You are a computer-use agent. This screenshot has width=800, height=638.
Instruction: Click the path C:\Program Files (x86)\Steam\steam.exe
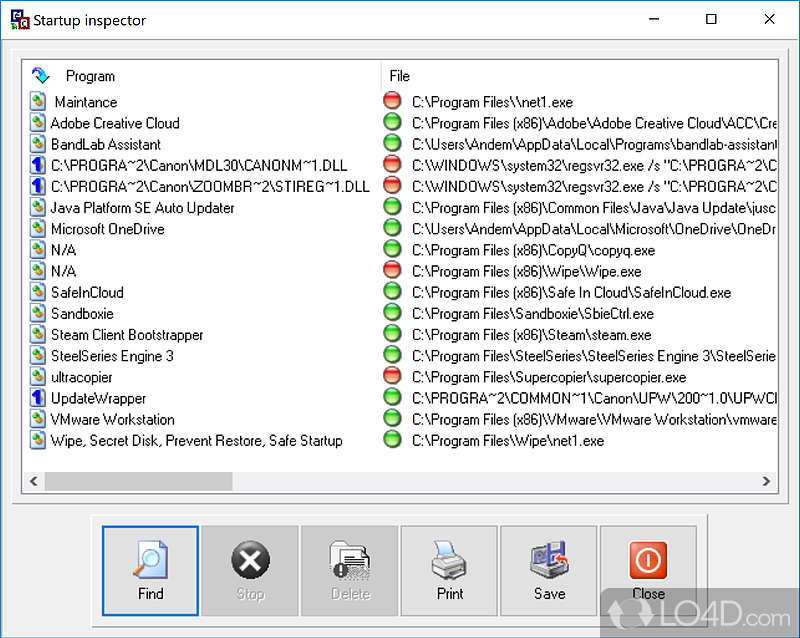532,335
